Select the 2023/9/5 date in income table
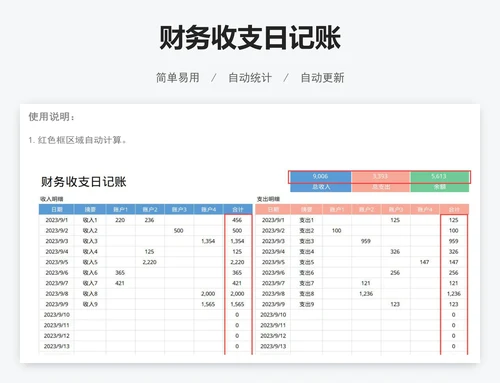Screen dimensions: 500x383 pos(57,262)
